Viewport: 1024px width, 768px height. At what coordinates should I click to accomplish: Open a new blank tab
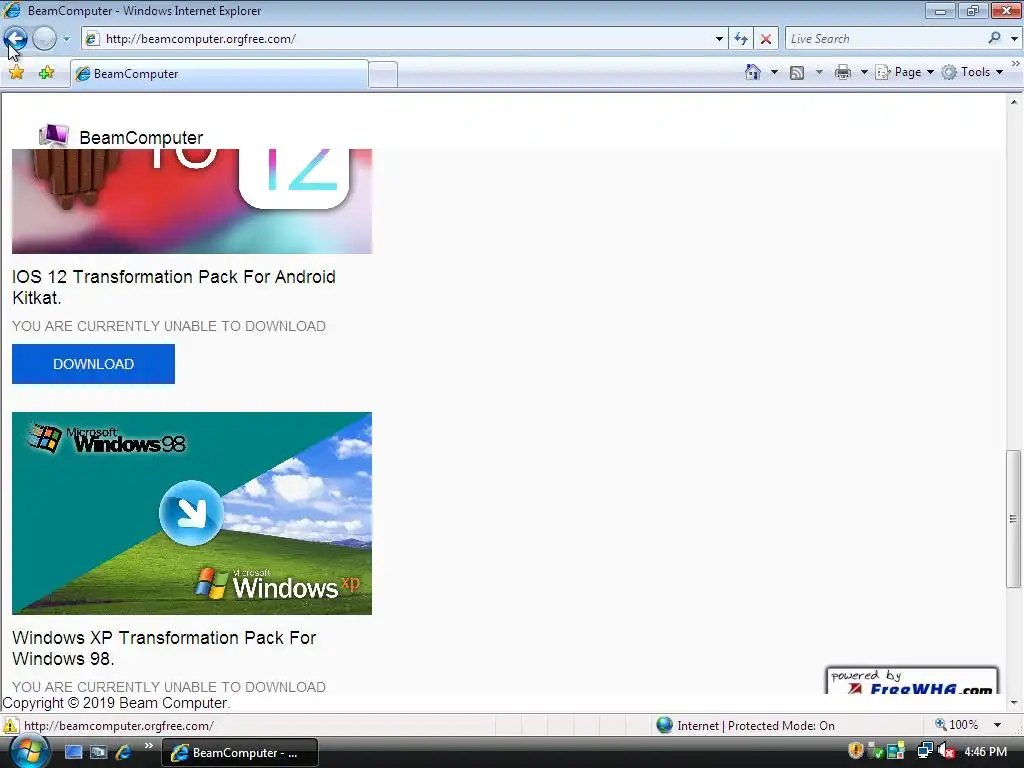click(383, 74)
